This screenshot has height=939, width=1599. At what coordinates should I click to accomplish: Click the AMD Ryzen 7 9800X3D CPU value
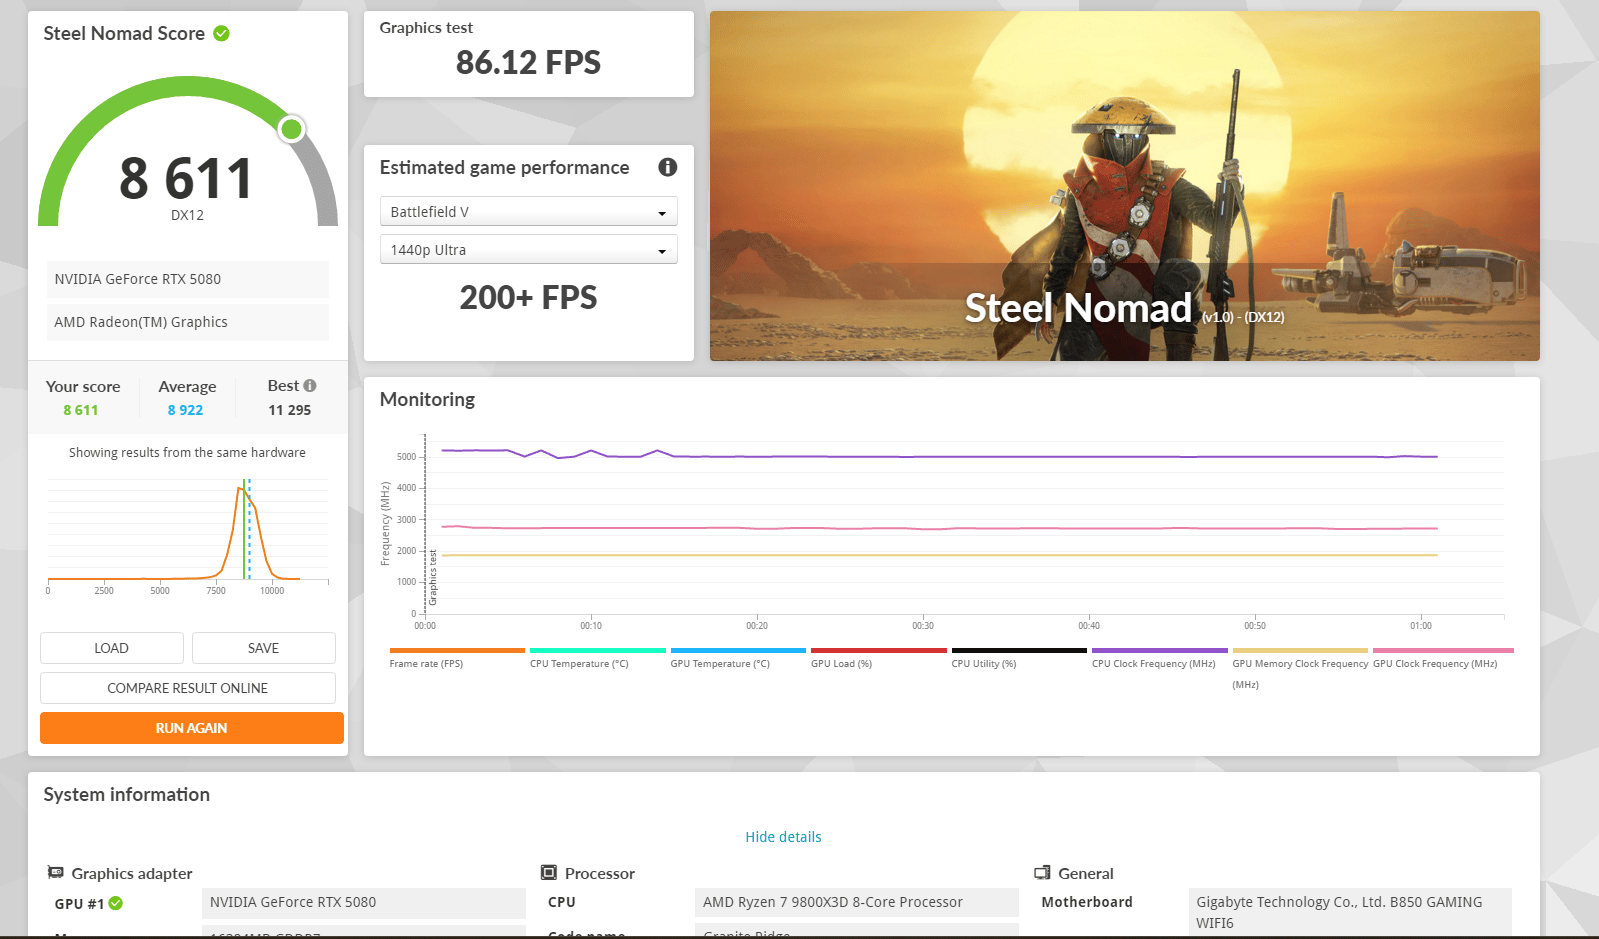(856, 902)
